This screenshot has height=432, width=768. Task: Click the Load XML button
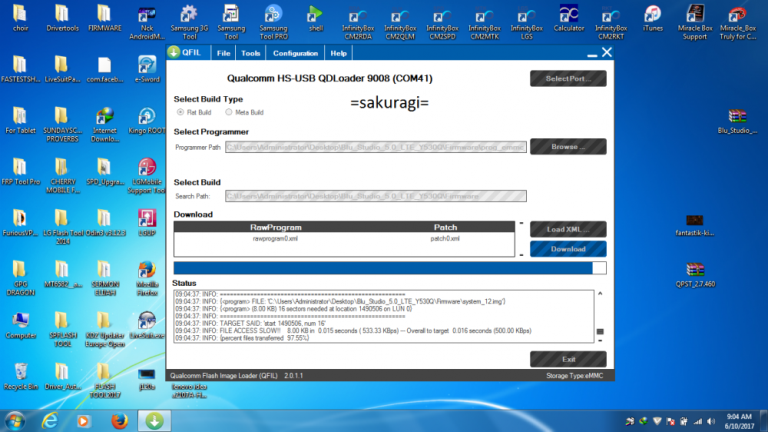(567, 229)
